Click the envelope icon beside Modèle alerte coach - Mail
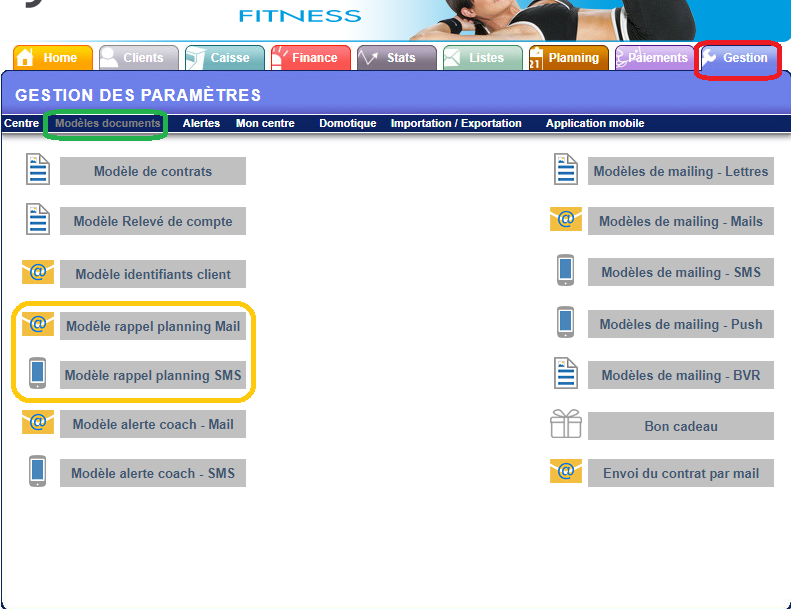 pos(38,423)
